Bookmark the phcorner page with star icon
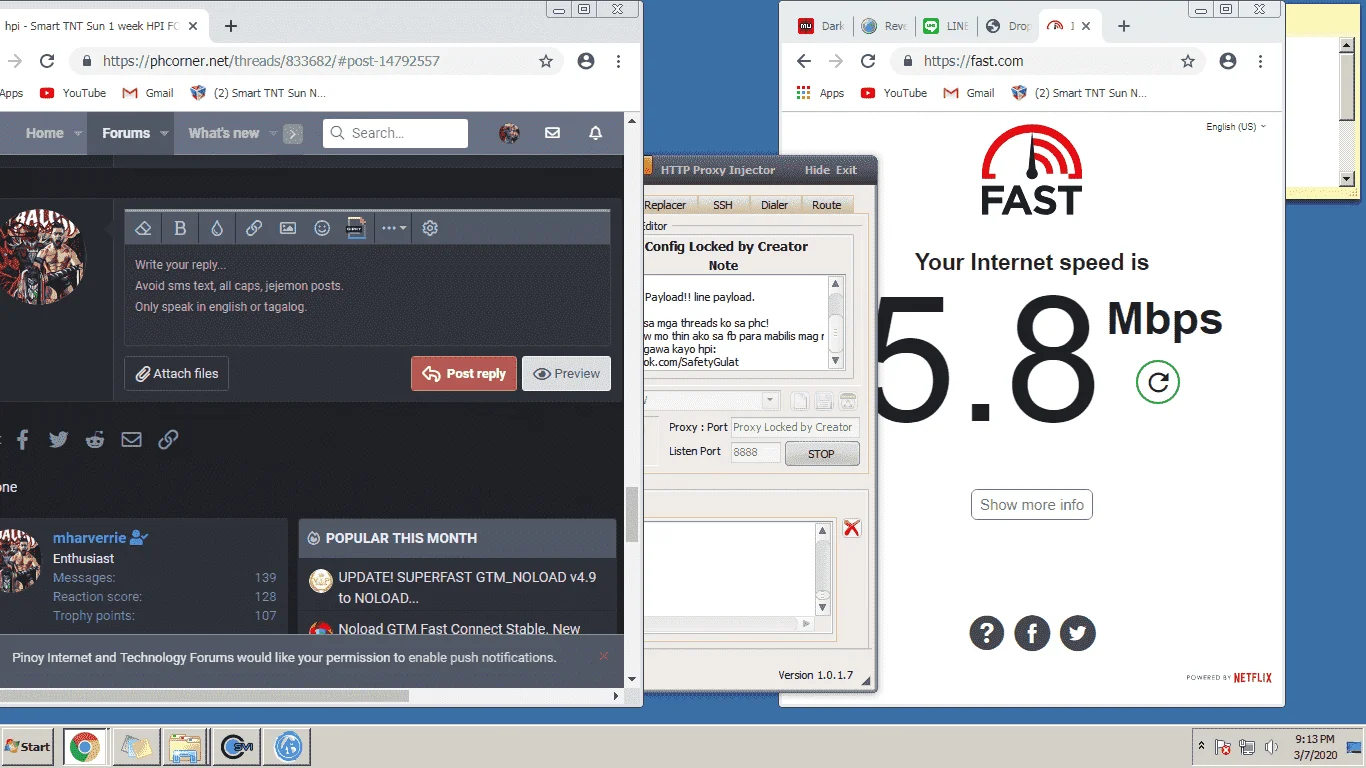 coord(546,61)
